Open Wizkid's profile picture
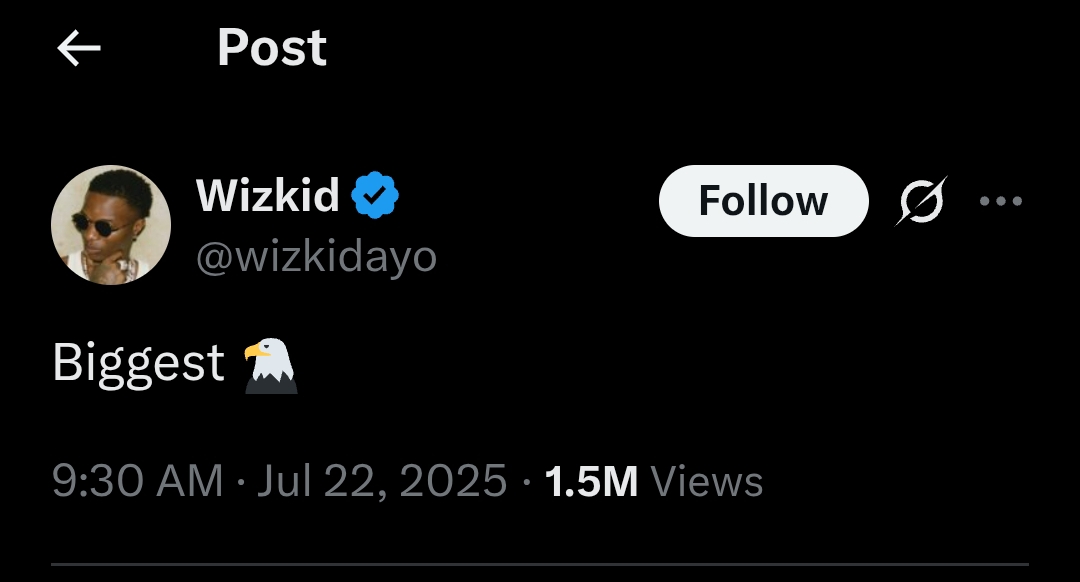This screenshot has width=1080, height=582. 111,225
